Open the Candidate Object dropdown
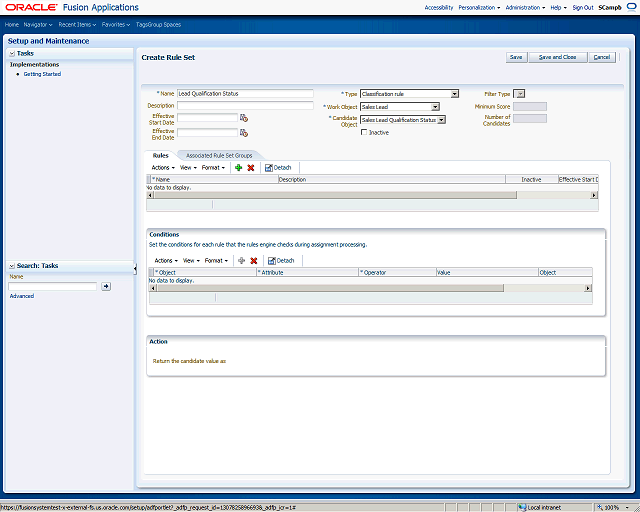Viewport: 640px width, 512px height. pos(442,120)
